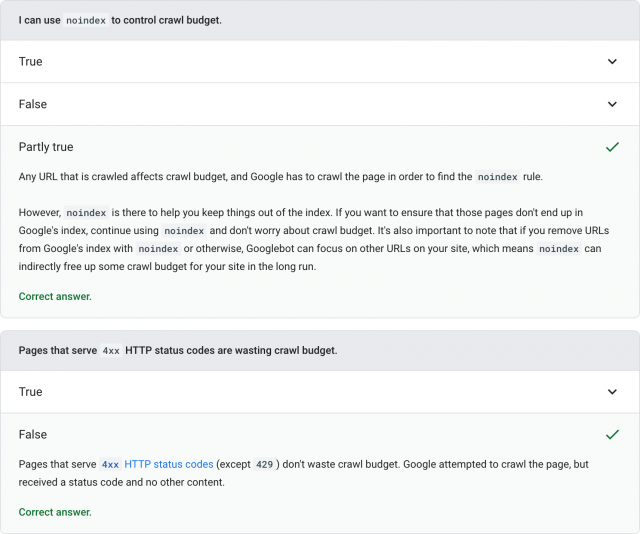Click the paragraph starting with 'However, noindex is there'
The height and width of the screenshot is (534, 640).
[x=310, y=240]
